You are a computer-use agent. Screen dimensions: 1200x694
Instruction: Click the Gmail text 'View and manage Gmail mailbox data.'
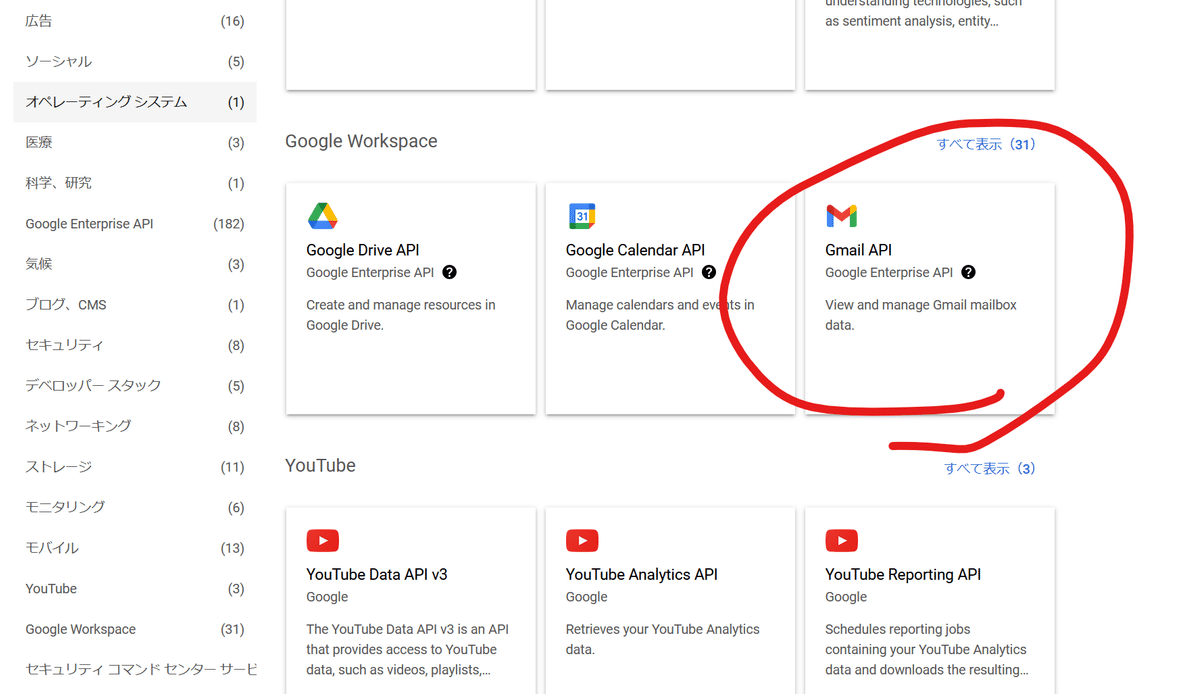(921, 315)
